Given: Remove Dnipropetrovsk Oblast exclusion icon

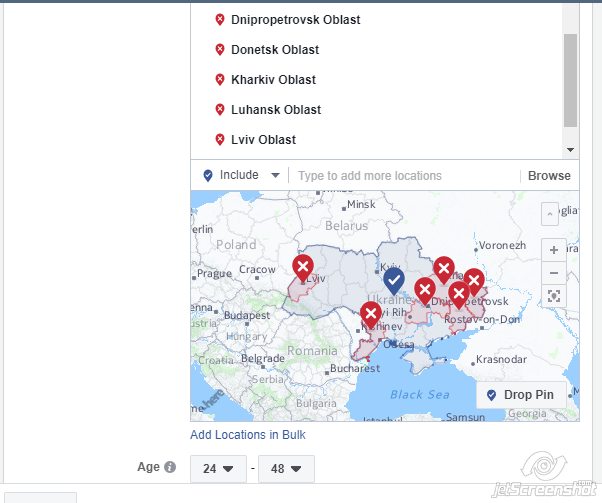Looking at the screenshot, I should (220, 20).
